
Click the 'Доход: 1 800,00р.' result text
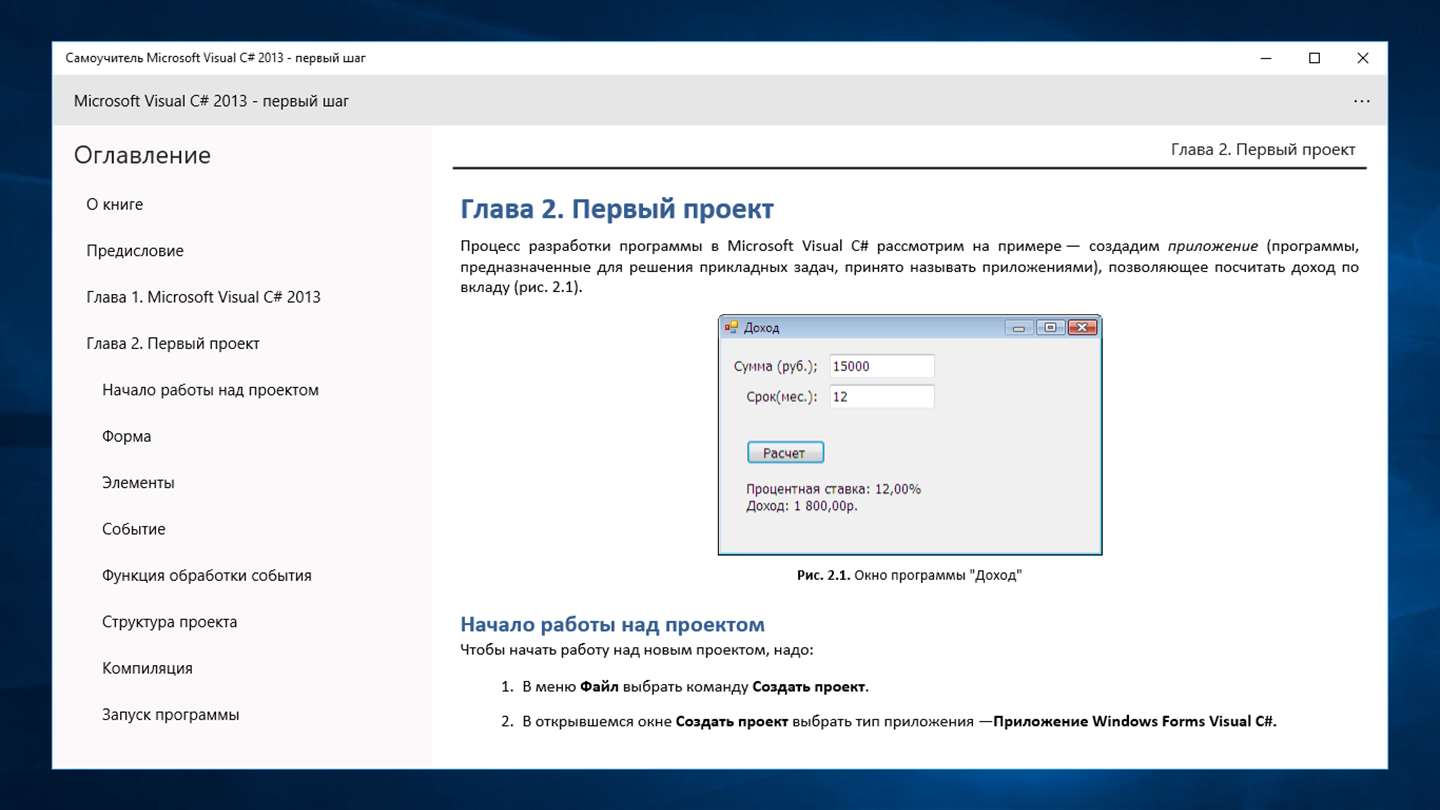[802, 506]
